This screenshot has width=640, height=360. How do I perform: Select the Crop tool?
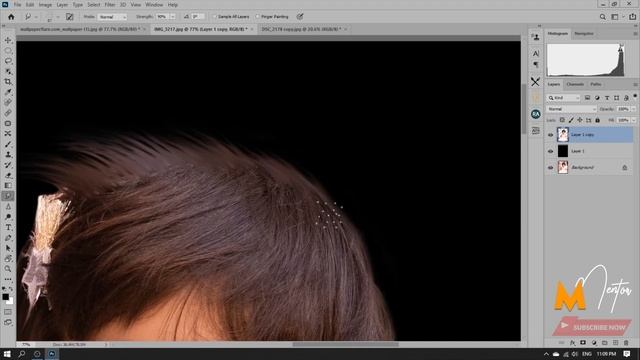click(8, 82)
